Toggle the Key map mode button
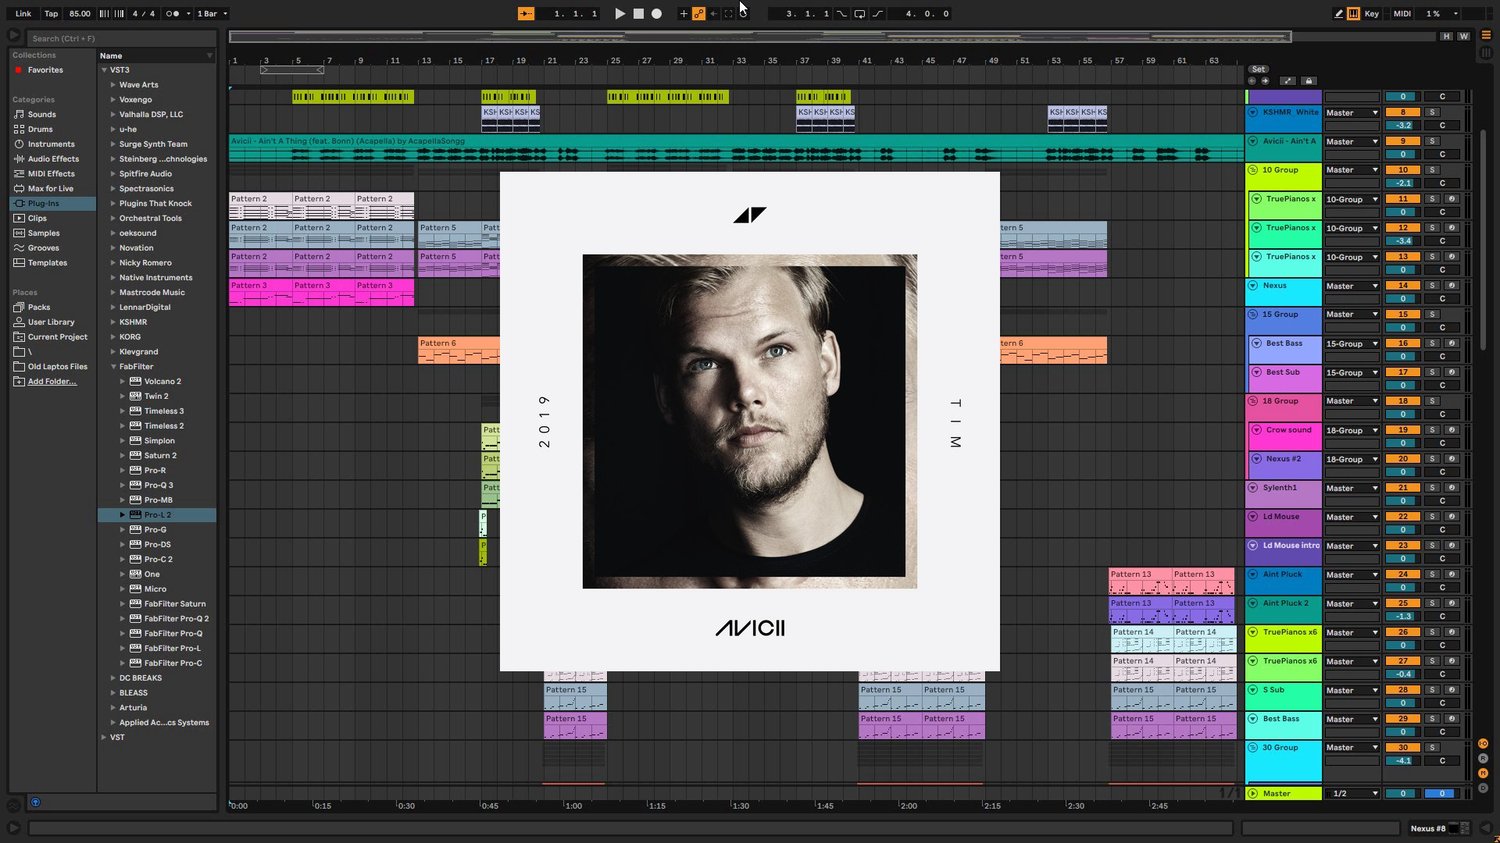 (x=1372, y=14)
